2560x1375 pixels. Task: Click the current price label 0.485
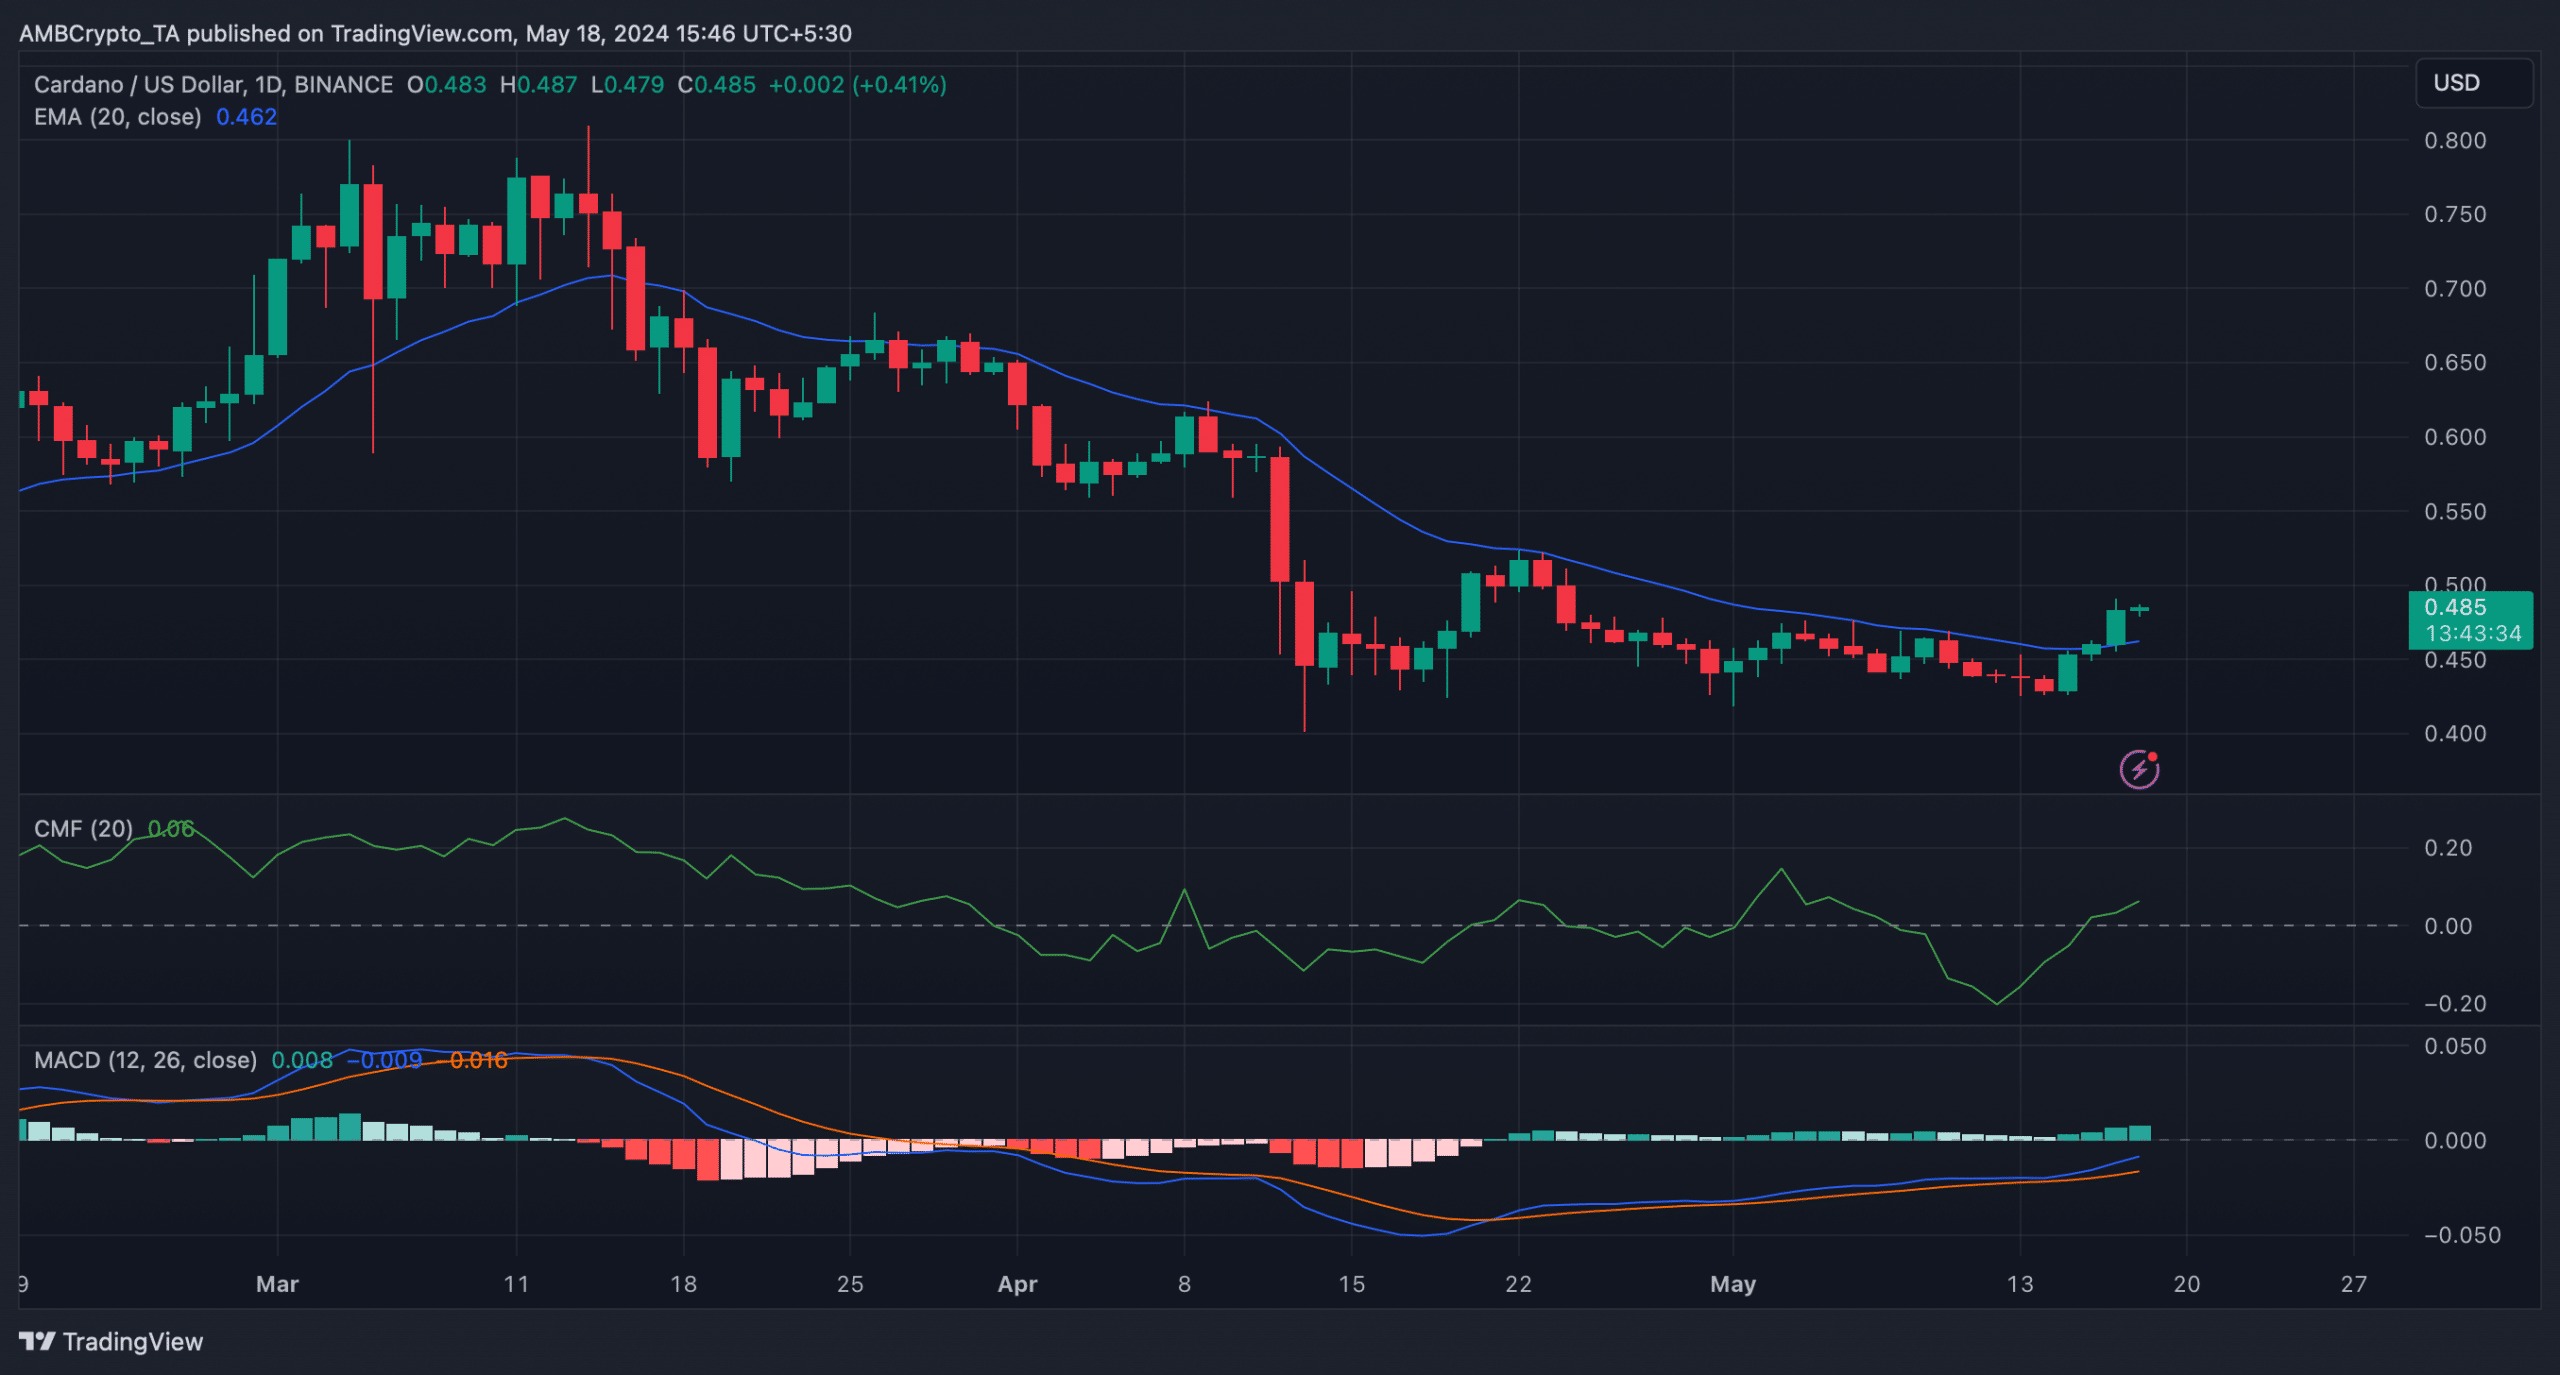click(x=2455, y=607)
